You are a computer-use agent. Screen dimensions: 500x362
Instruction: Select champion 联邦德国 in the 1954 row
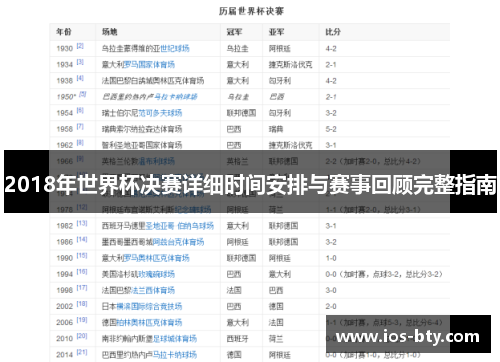coord(241,113)
